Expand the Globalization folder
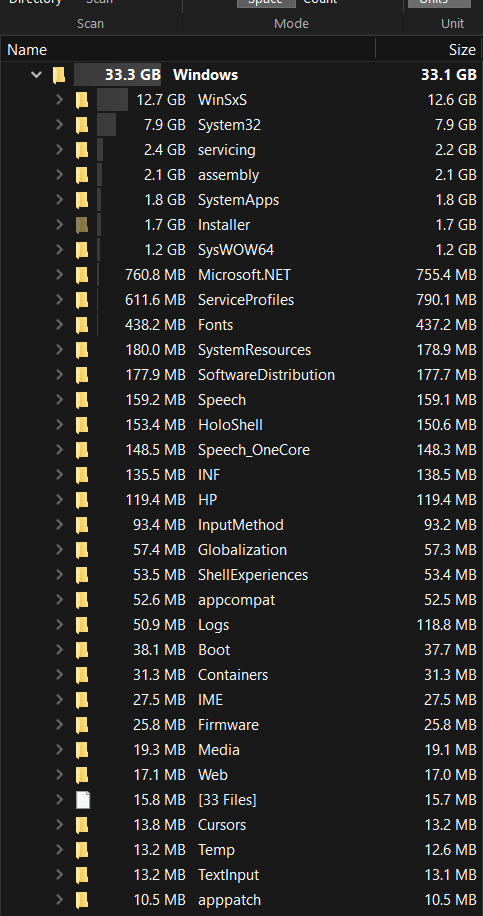The height and width of the screenshot is (916, 483). coord(59,550)
